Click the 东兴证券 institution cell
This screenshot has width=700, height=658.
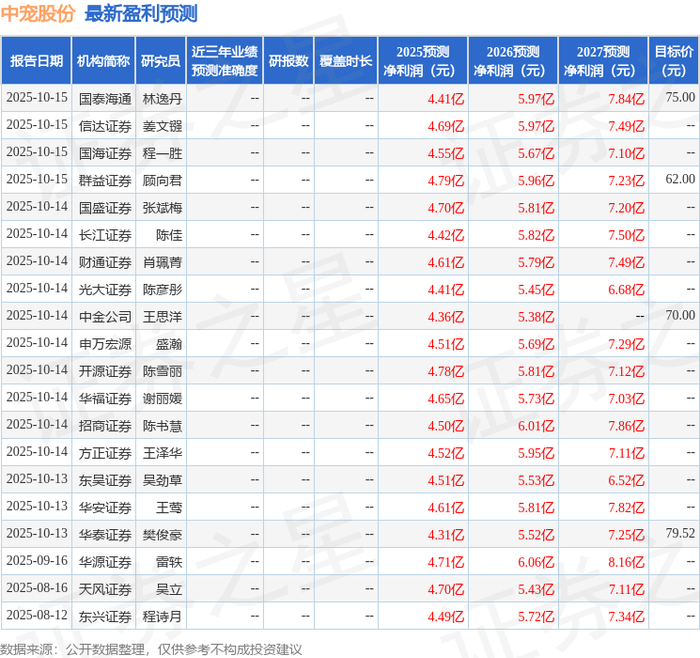point(105,616)
